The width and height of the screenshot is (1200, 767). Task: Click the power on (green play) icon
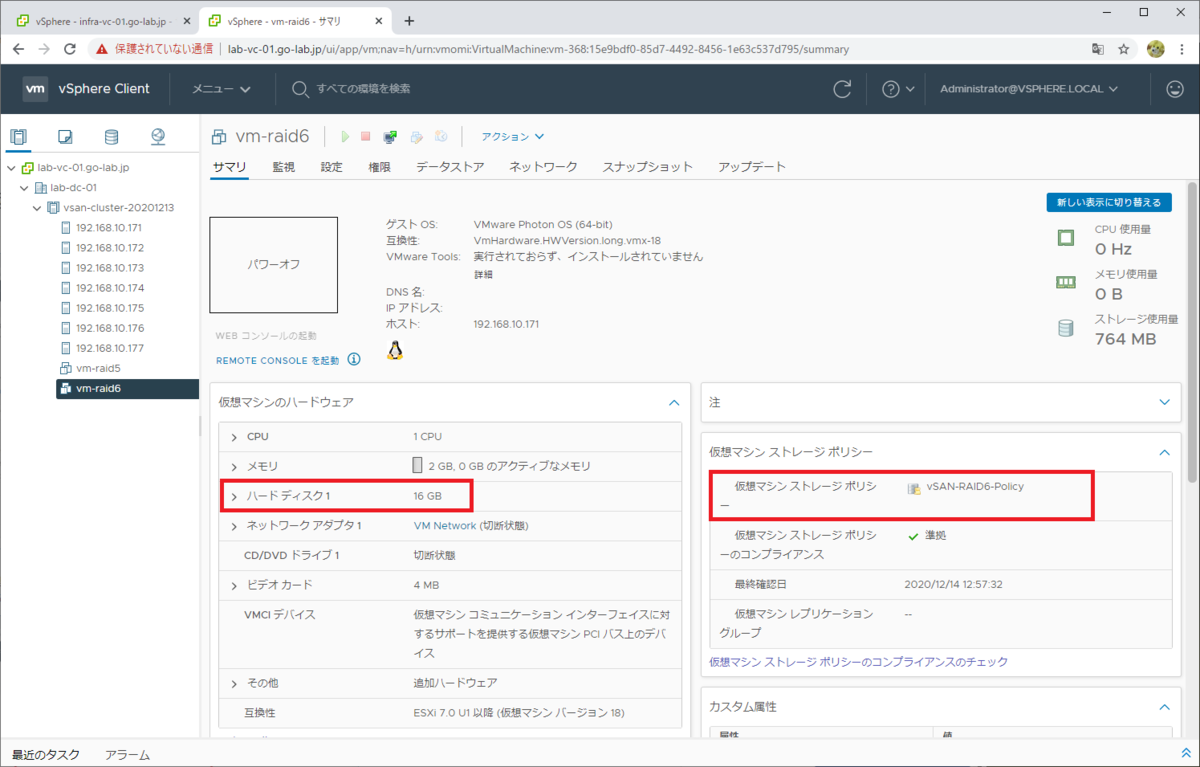[345, 136]
